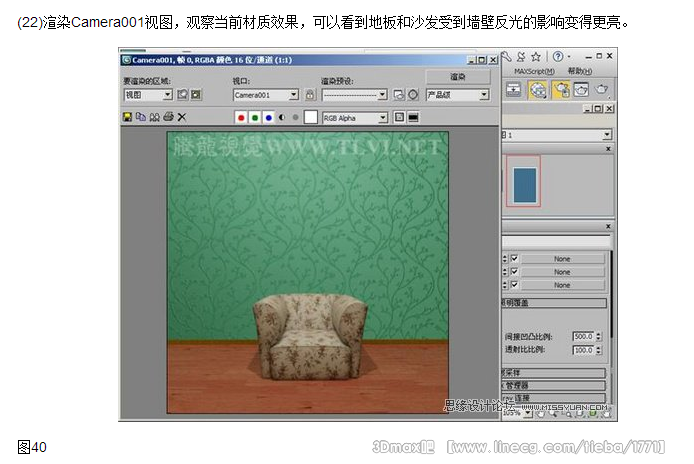Screen dimensions: 694x464
Task: Clear the rendered image with X icon
Action: [x=182, y=117]
